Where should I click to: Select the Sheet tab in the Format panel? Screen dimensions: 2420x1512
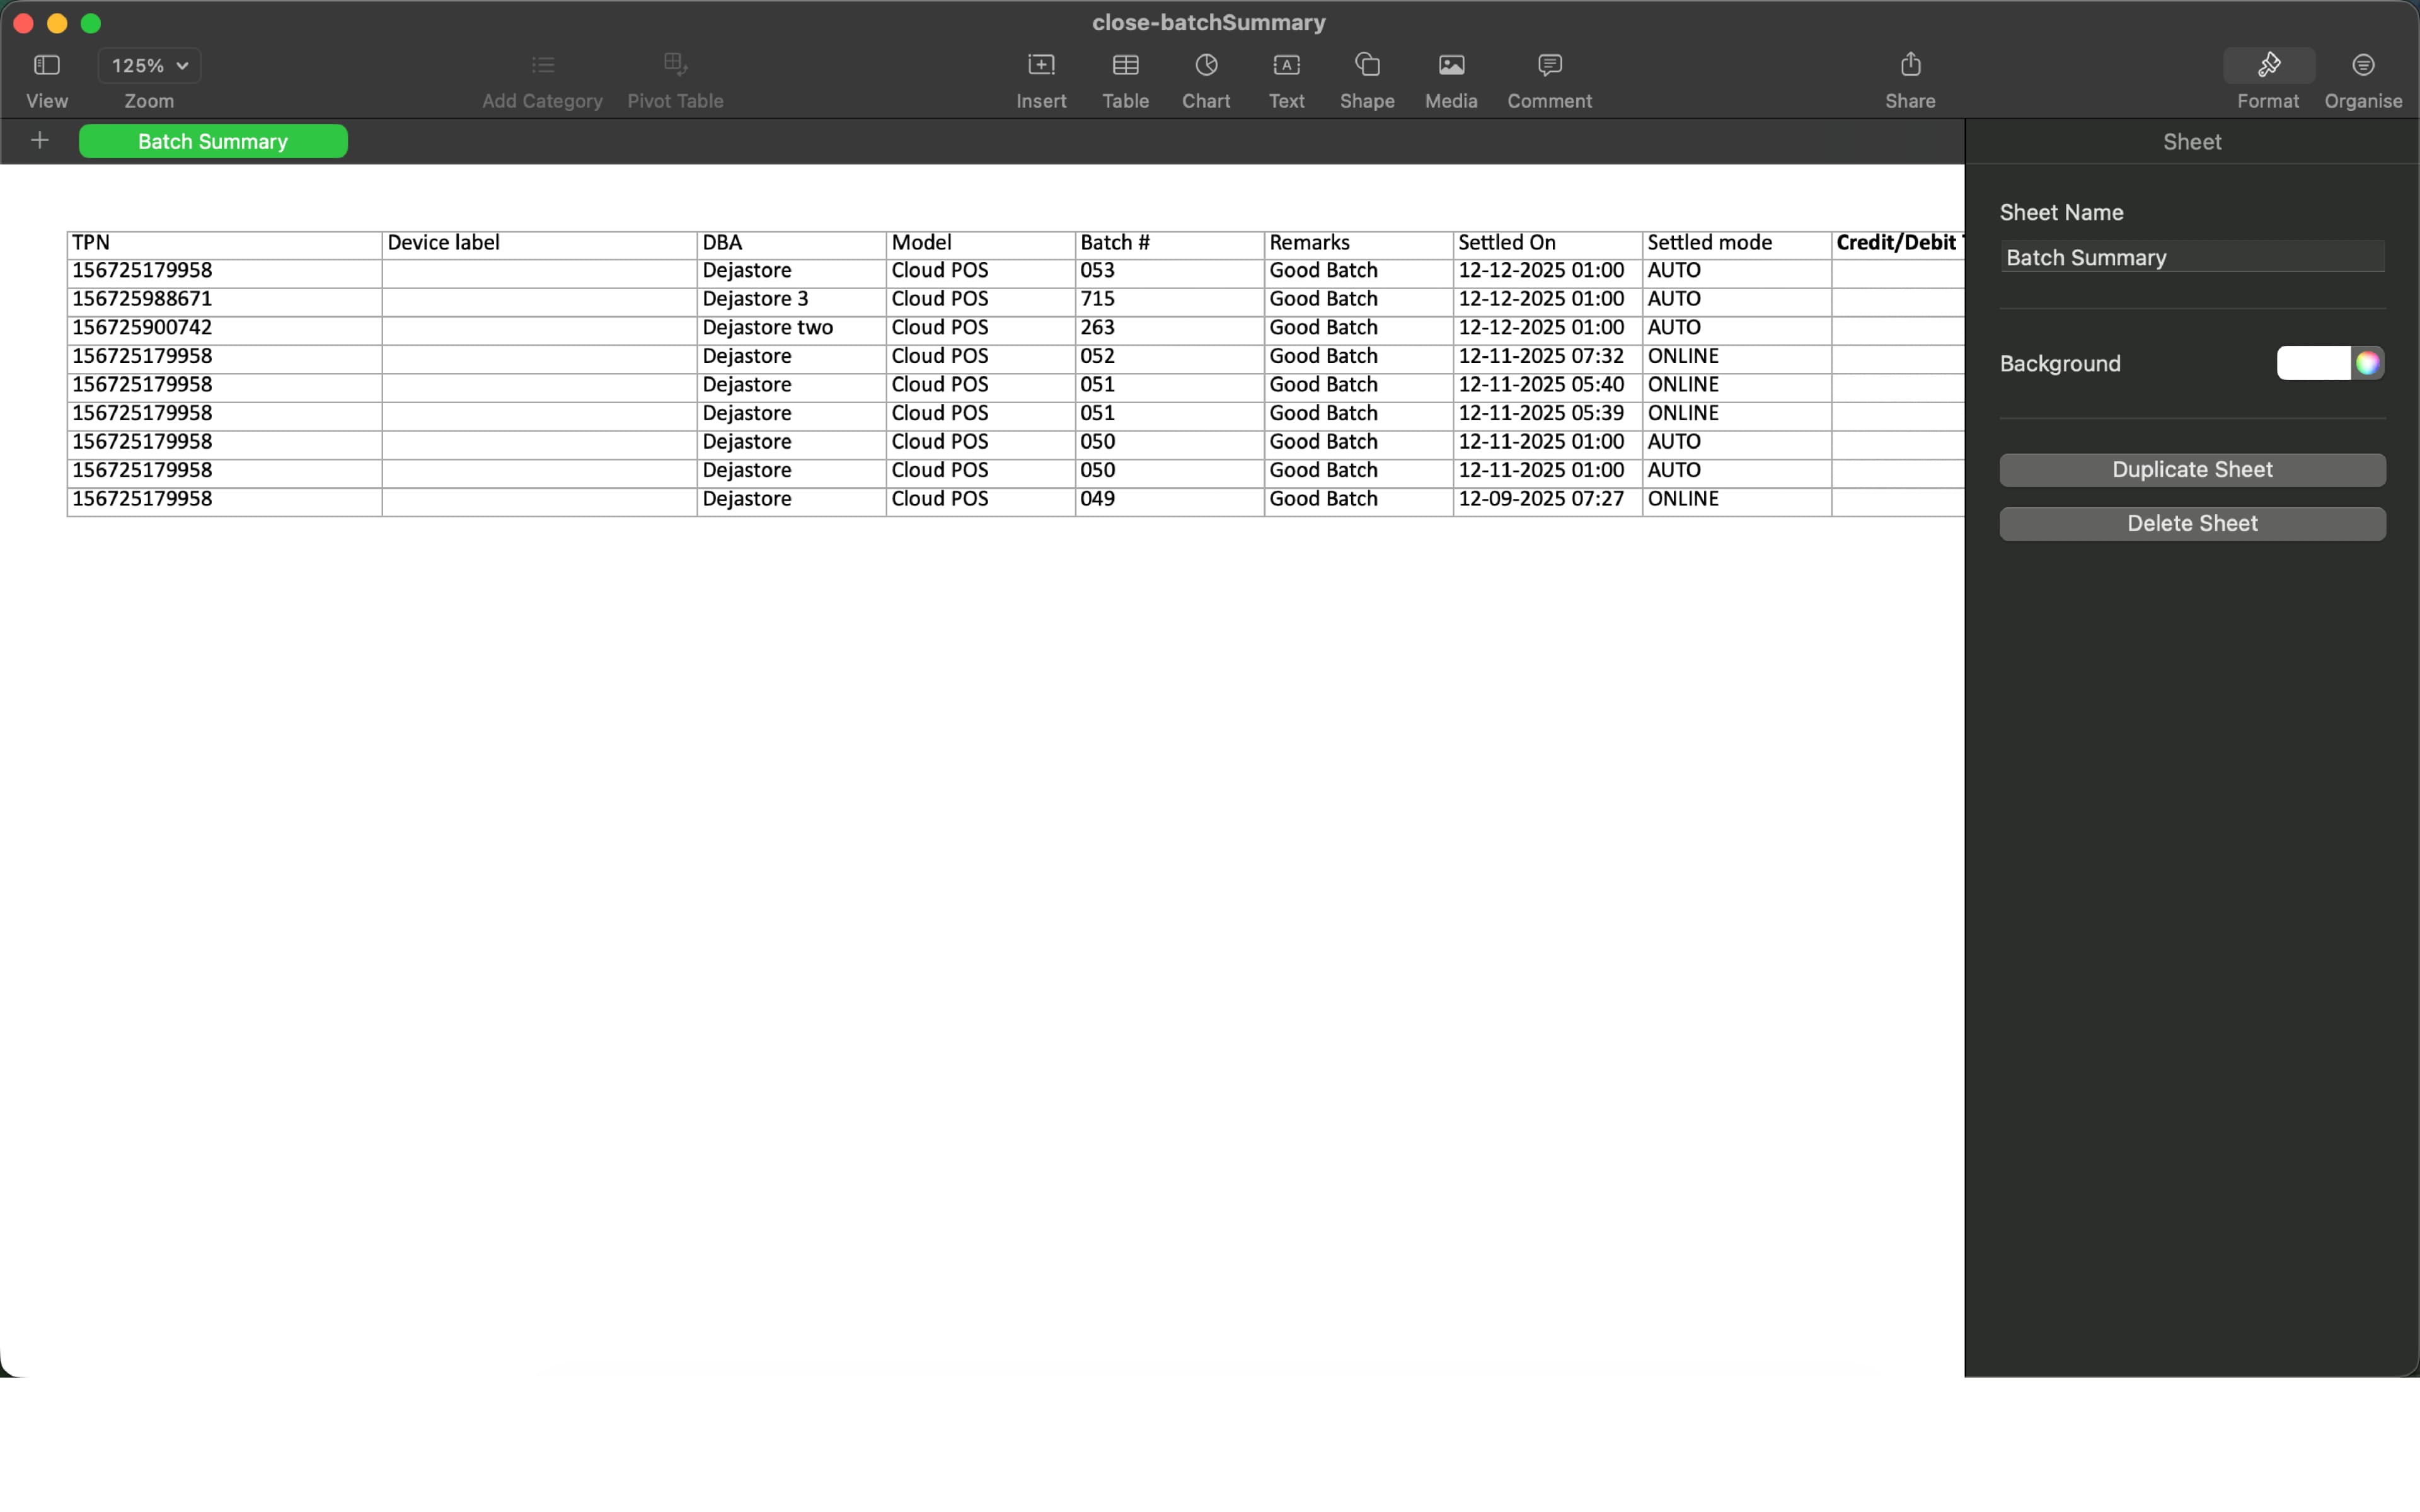[x=2192, y=141]
